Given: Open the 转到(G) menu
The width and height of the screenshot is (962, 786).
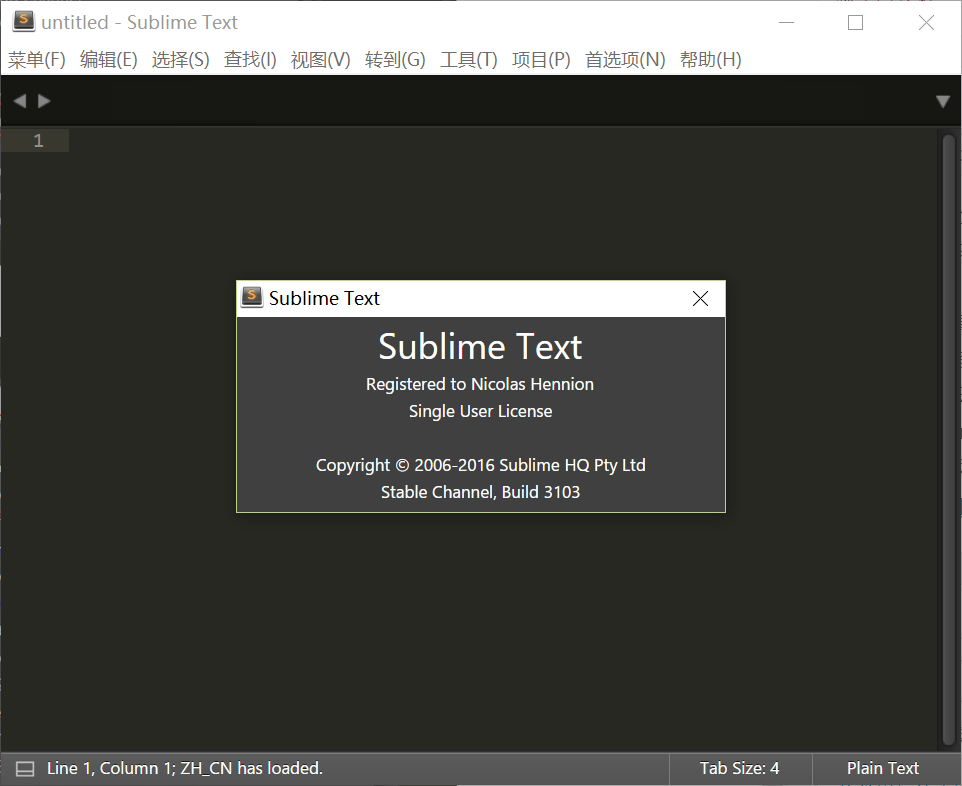Looking at the screenshot, I should click(x=395, y=60).
